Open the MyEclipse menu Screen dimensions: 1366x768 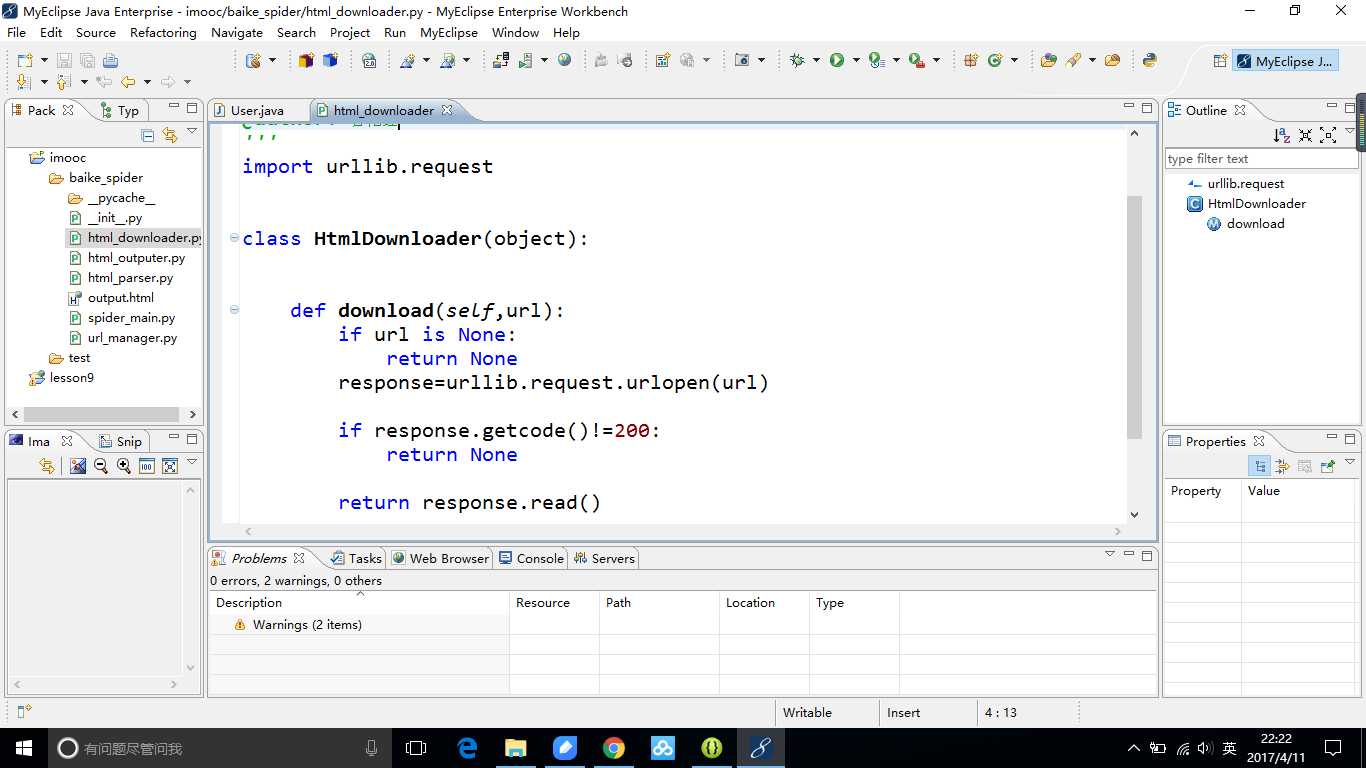click(449, 32)
